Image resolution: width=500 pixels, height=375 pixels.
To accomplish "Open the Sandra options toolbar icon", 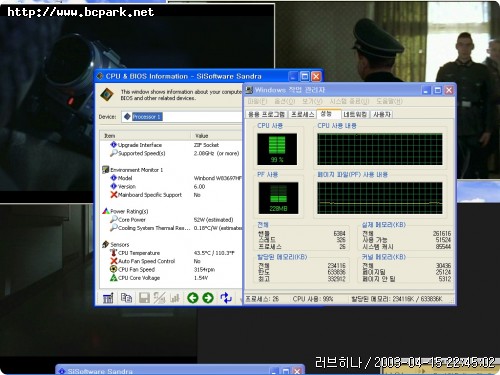I will point(108,298).
